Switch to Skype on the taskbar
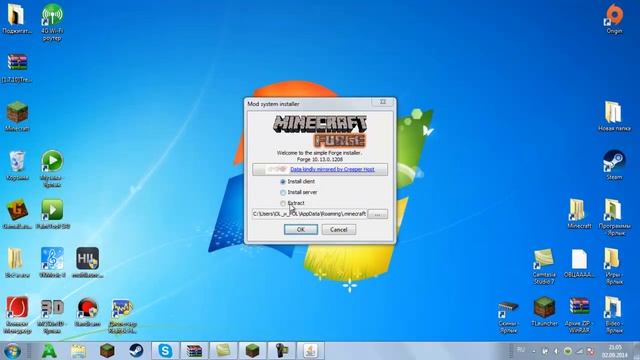 click(165, 351)
